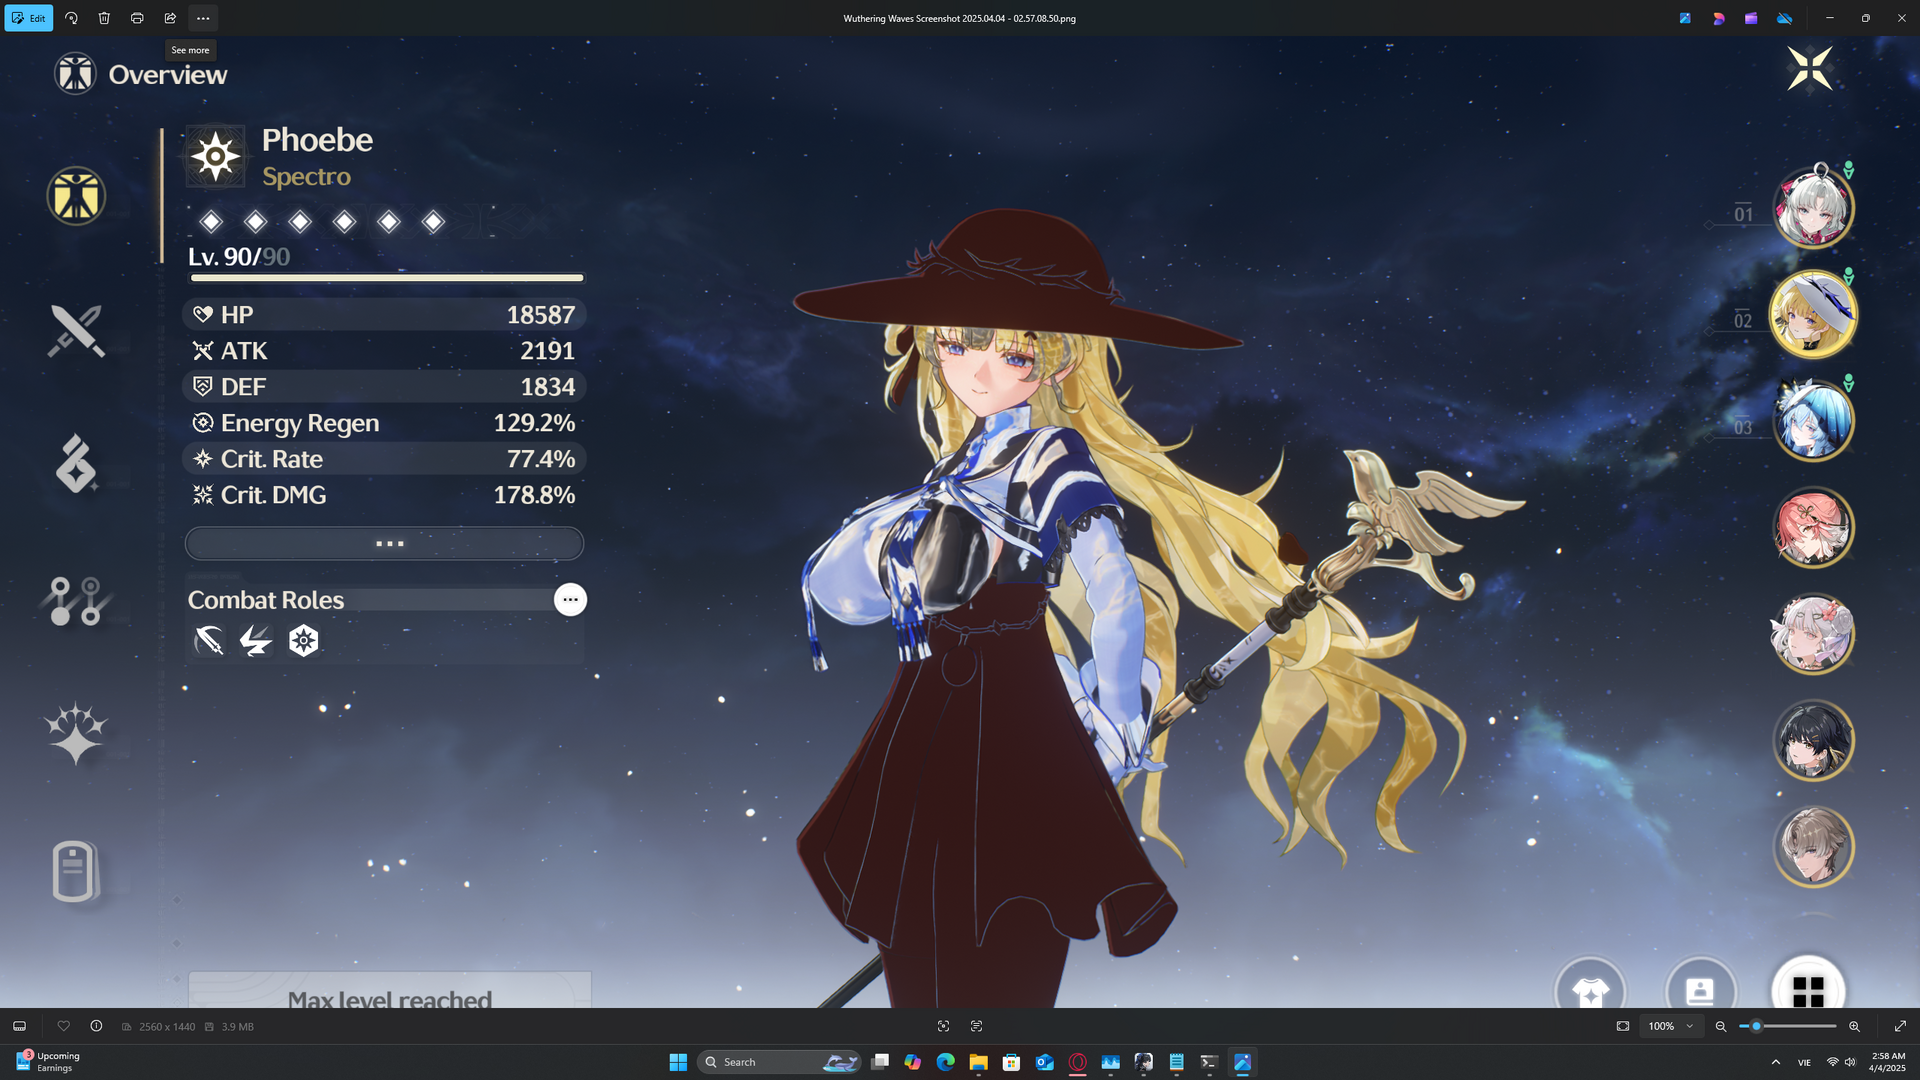Open the 100% zoom level dropdown
The image size is (1920, 1080).
(1671, 1026)
